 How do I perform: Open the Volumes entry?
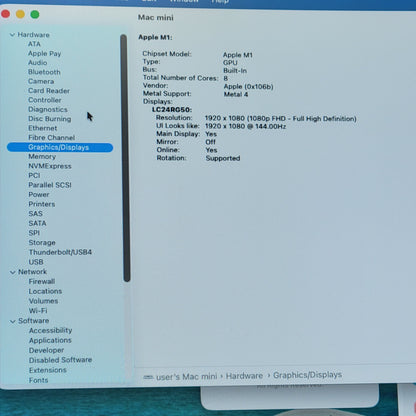(x=43, y=301)
